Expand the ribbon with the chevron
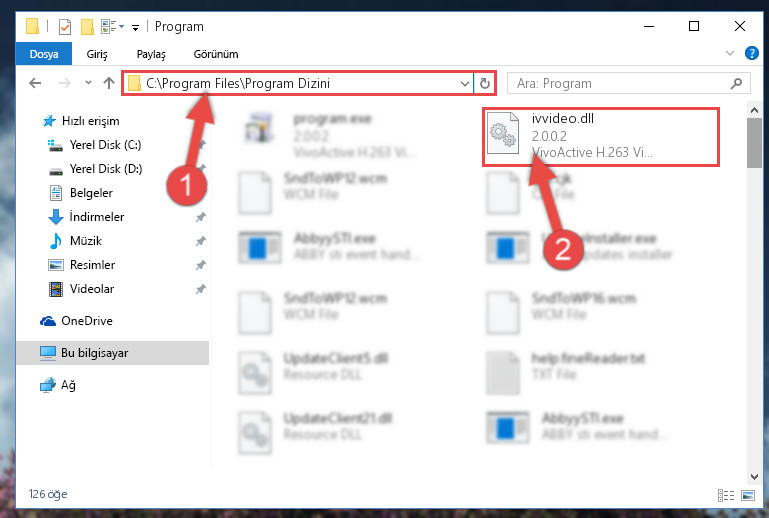This screenshot has height=518, width=769. tap(730, 53)
